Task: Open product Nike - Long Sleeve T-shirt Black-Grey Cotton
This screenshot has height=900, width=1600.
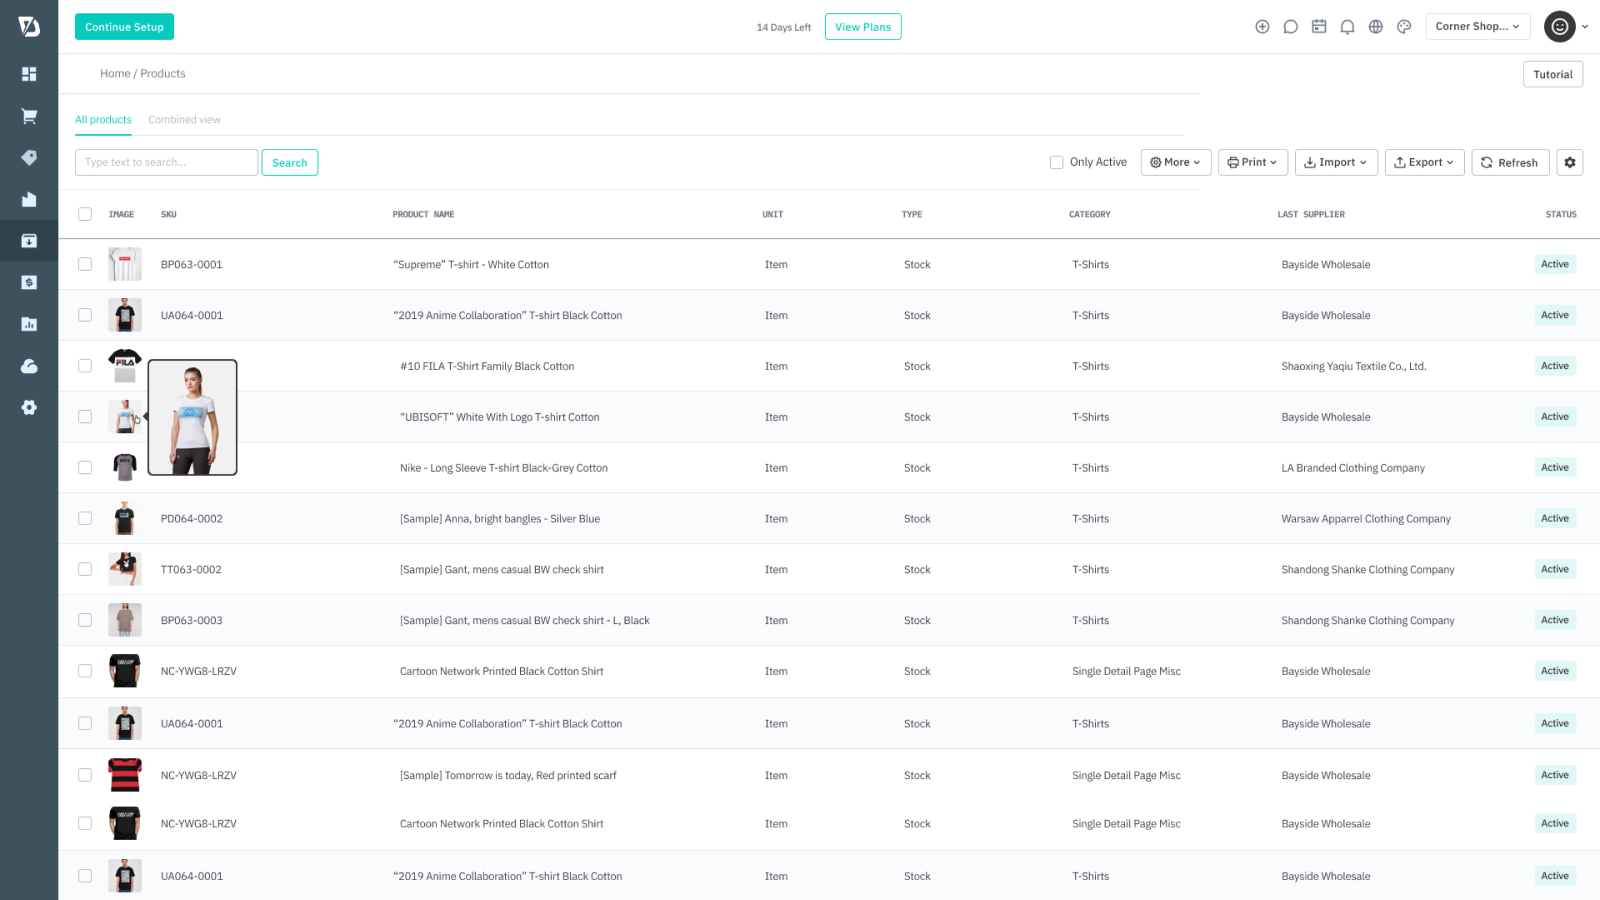Action: point(504,468)
